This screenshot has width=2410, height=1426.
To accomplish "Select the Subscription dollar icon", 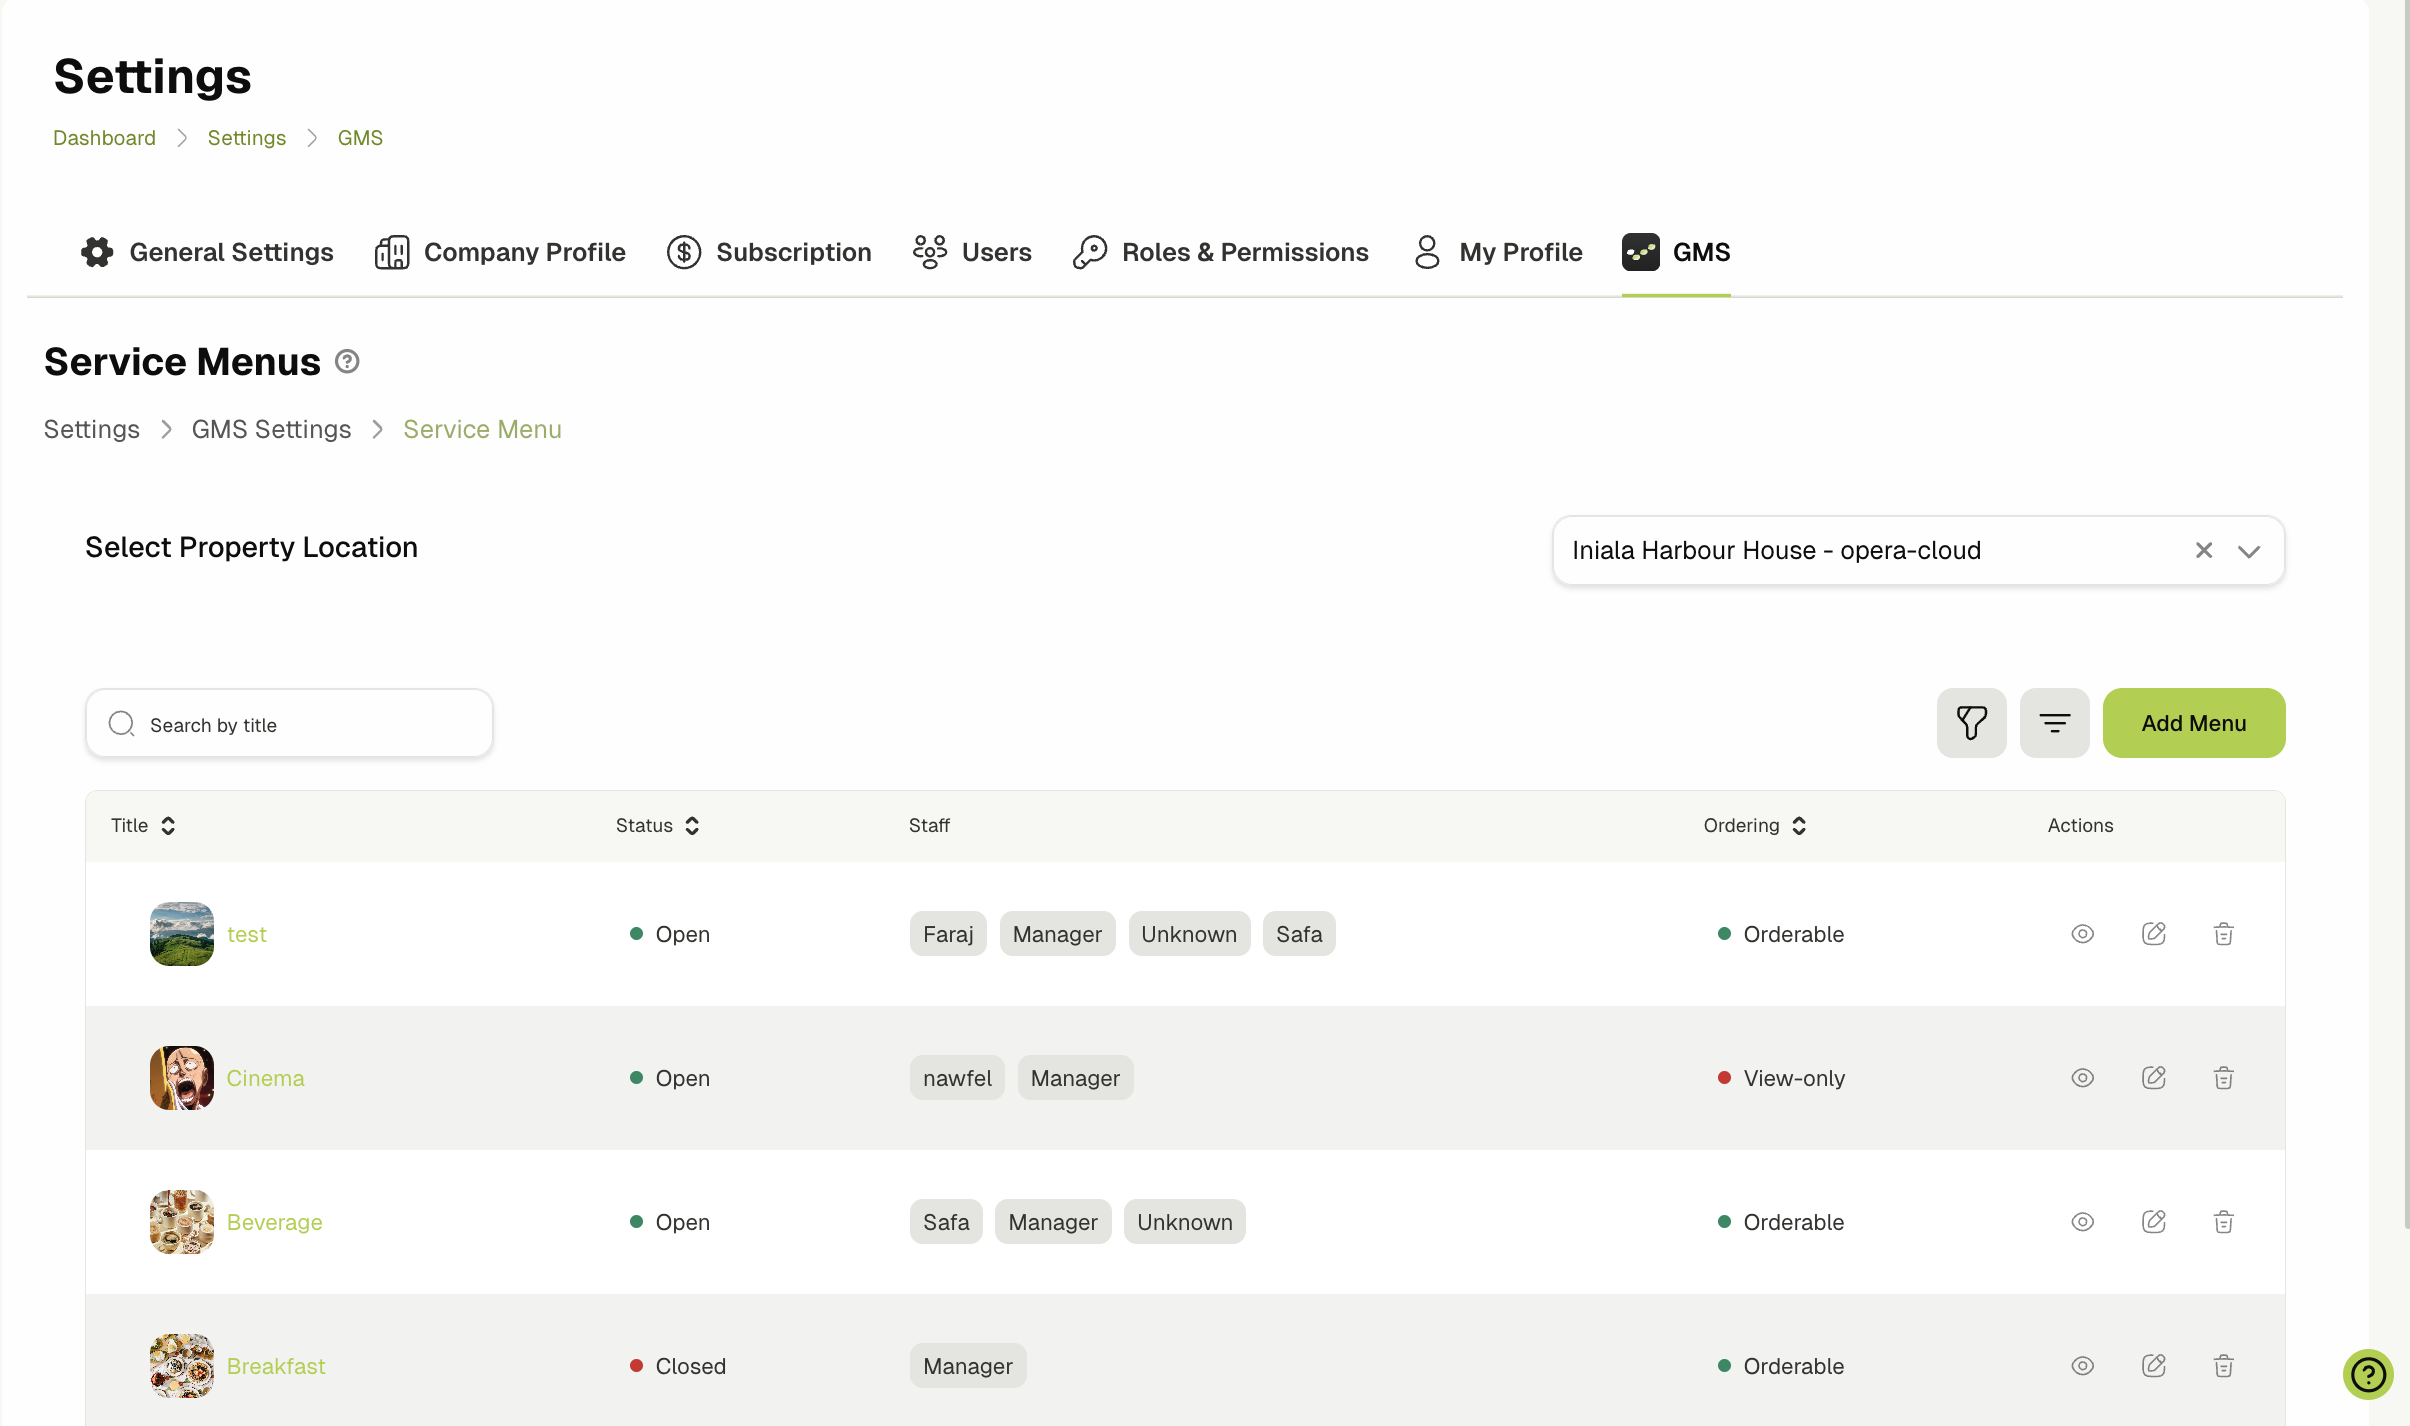I will 682,252.
